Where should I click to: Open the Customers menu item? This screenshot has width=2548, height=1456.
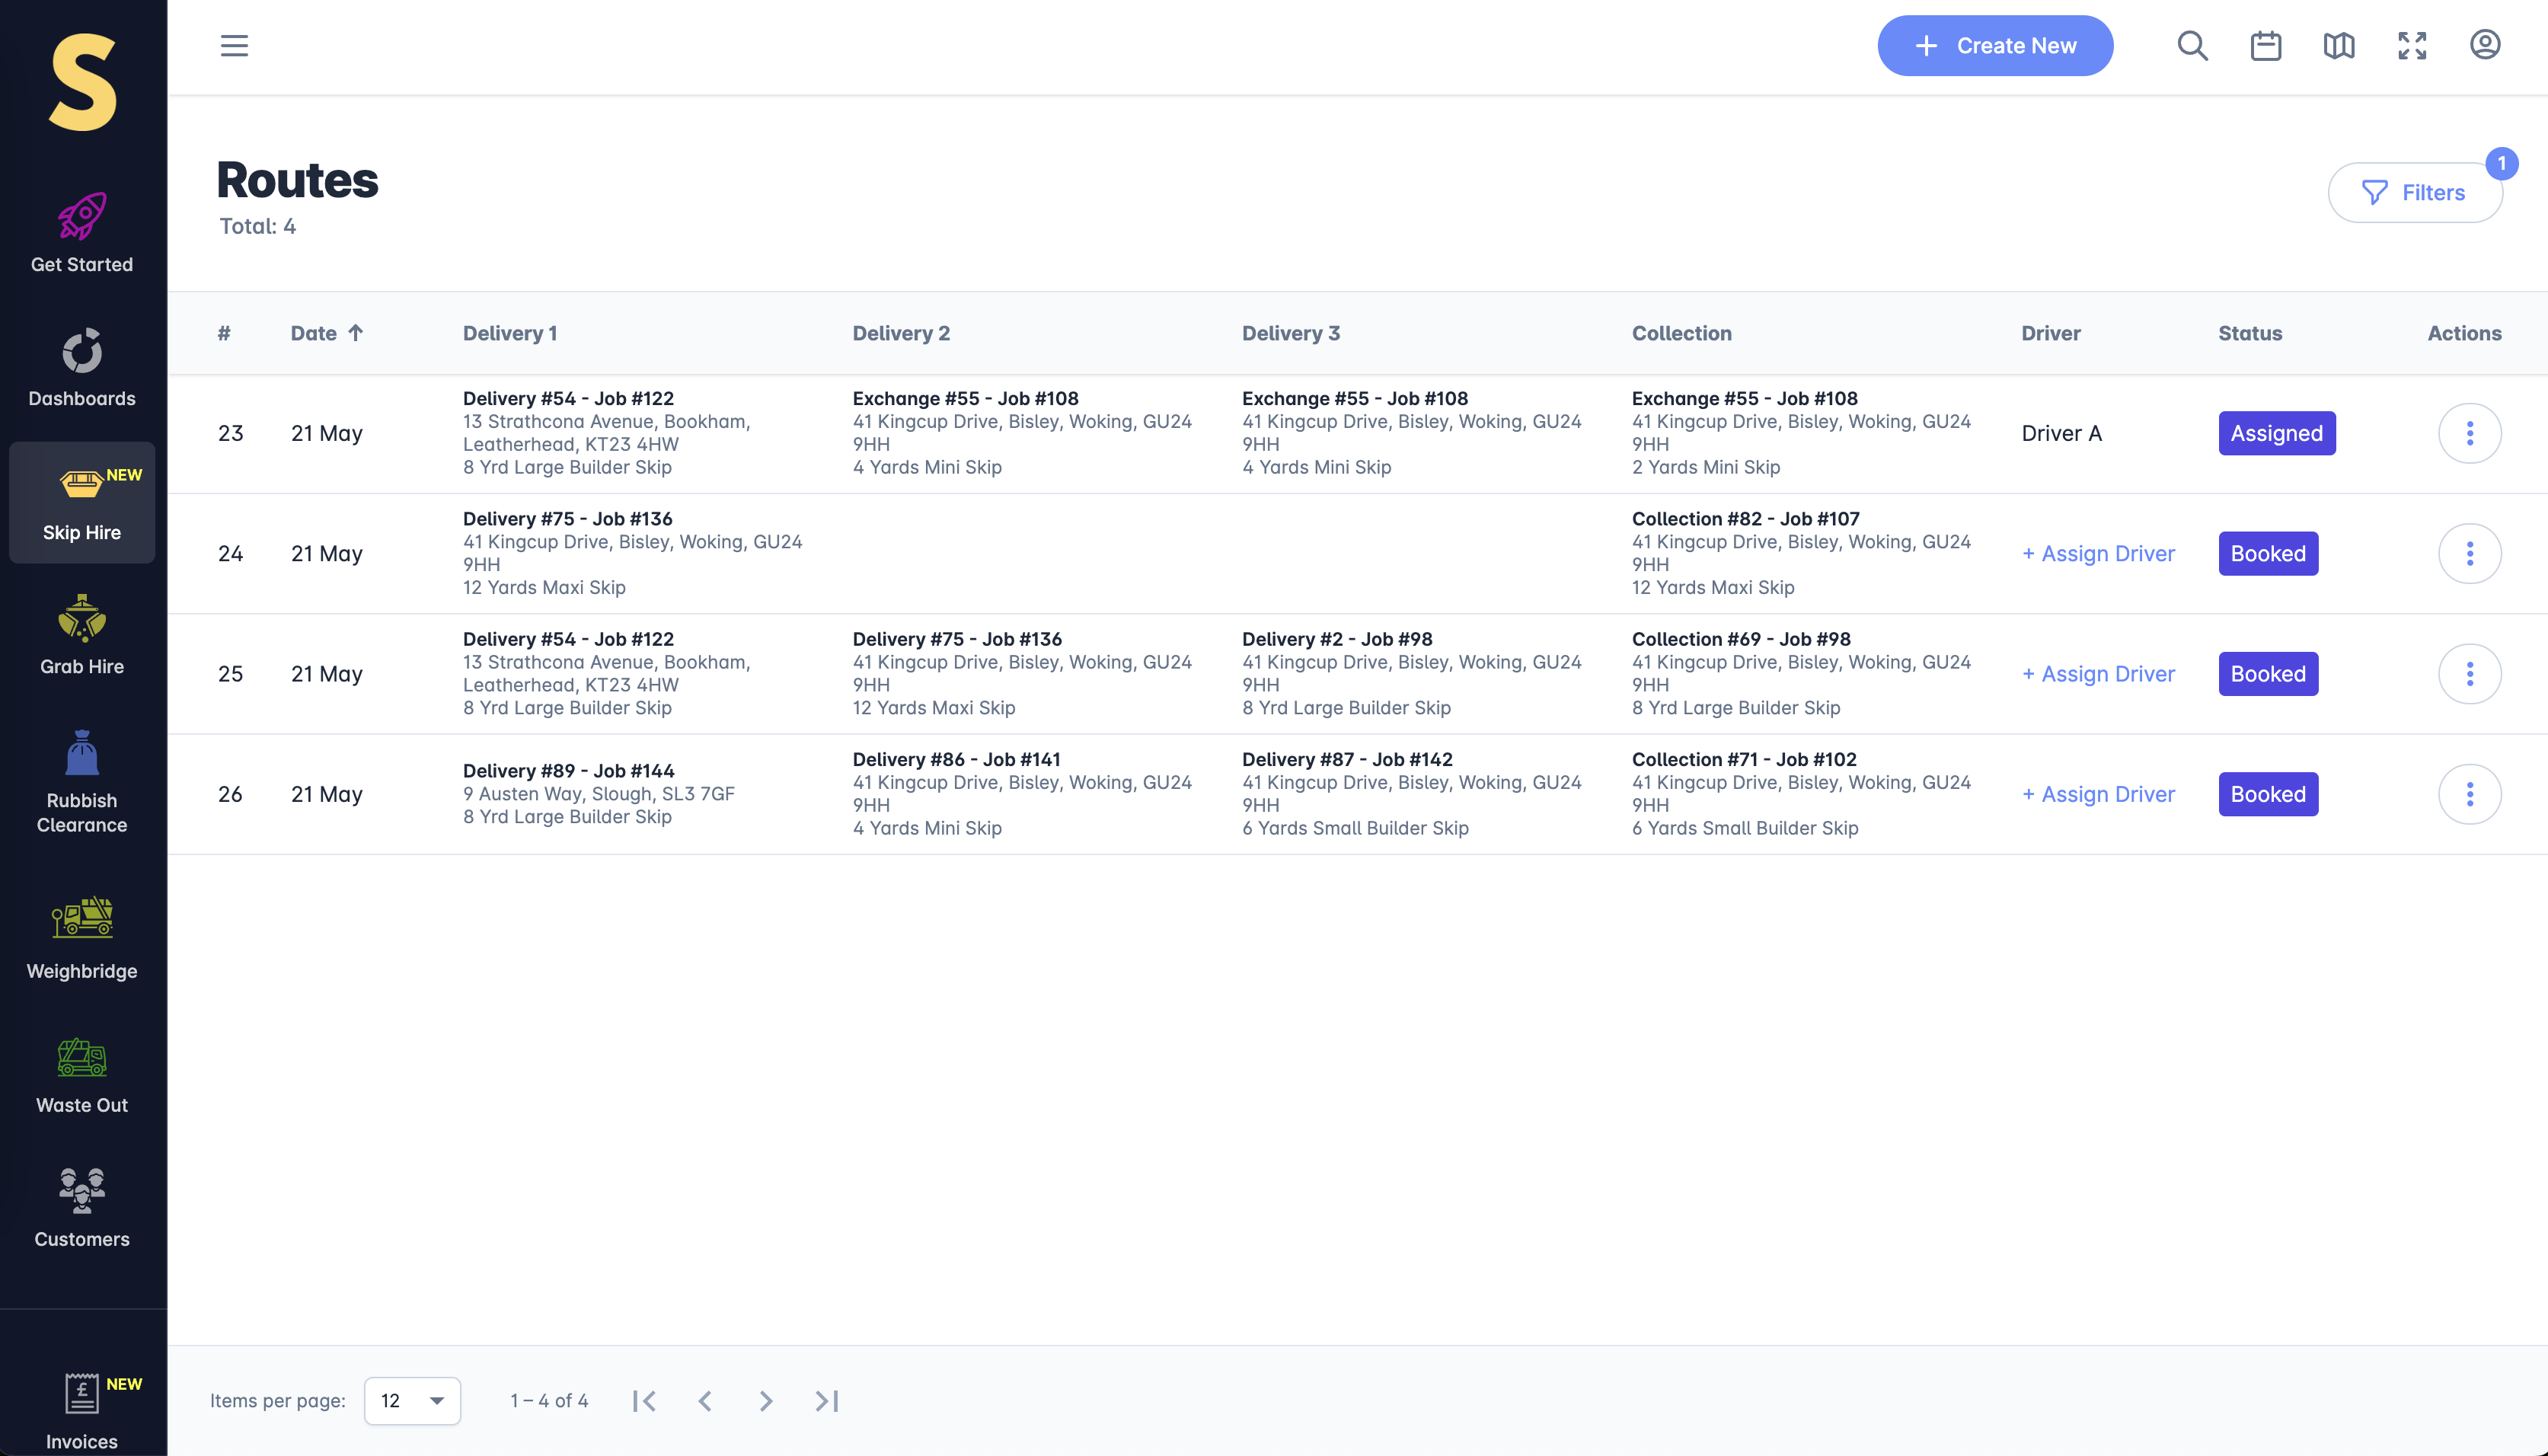pyautogui.click(x=82, y=1208)
